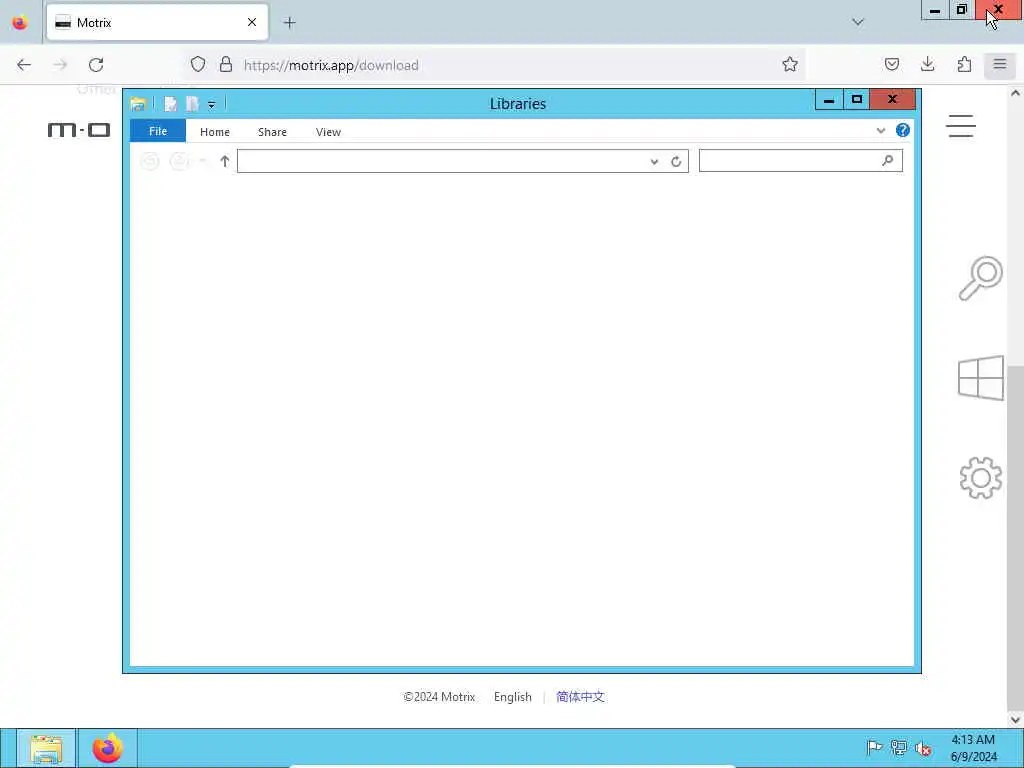Screen dimensions: 1024x768
Task: Click the gear icon on Motrix page
Action: 980,477
